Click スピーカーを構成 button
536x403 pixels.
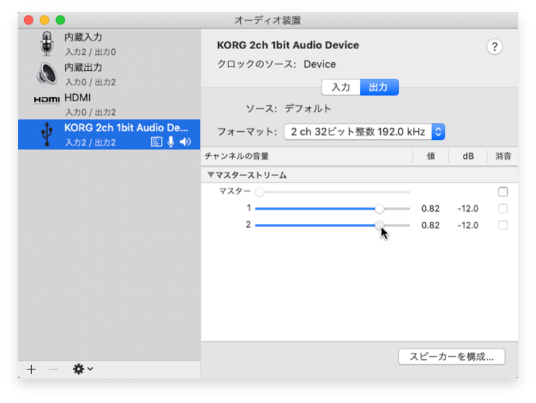click(x=452, y=357)
